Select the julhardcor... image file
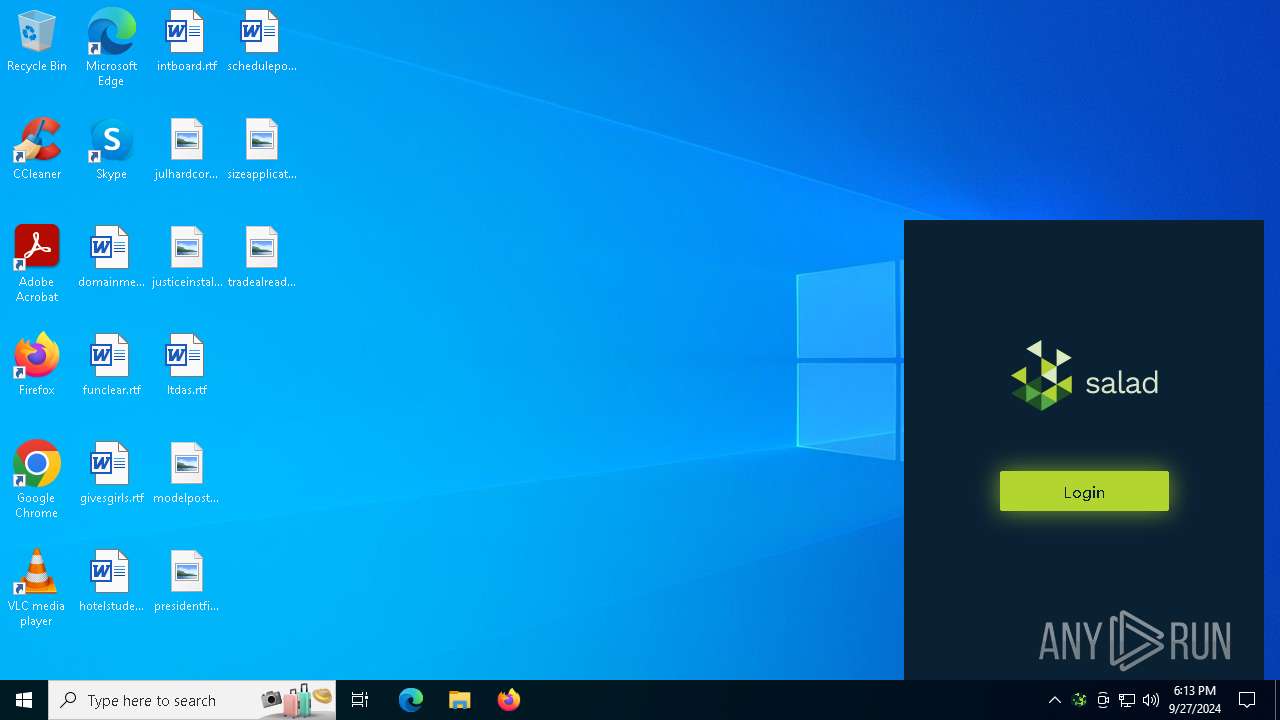1280x720 pixels. pos(186,150)
